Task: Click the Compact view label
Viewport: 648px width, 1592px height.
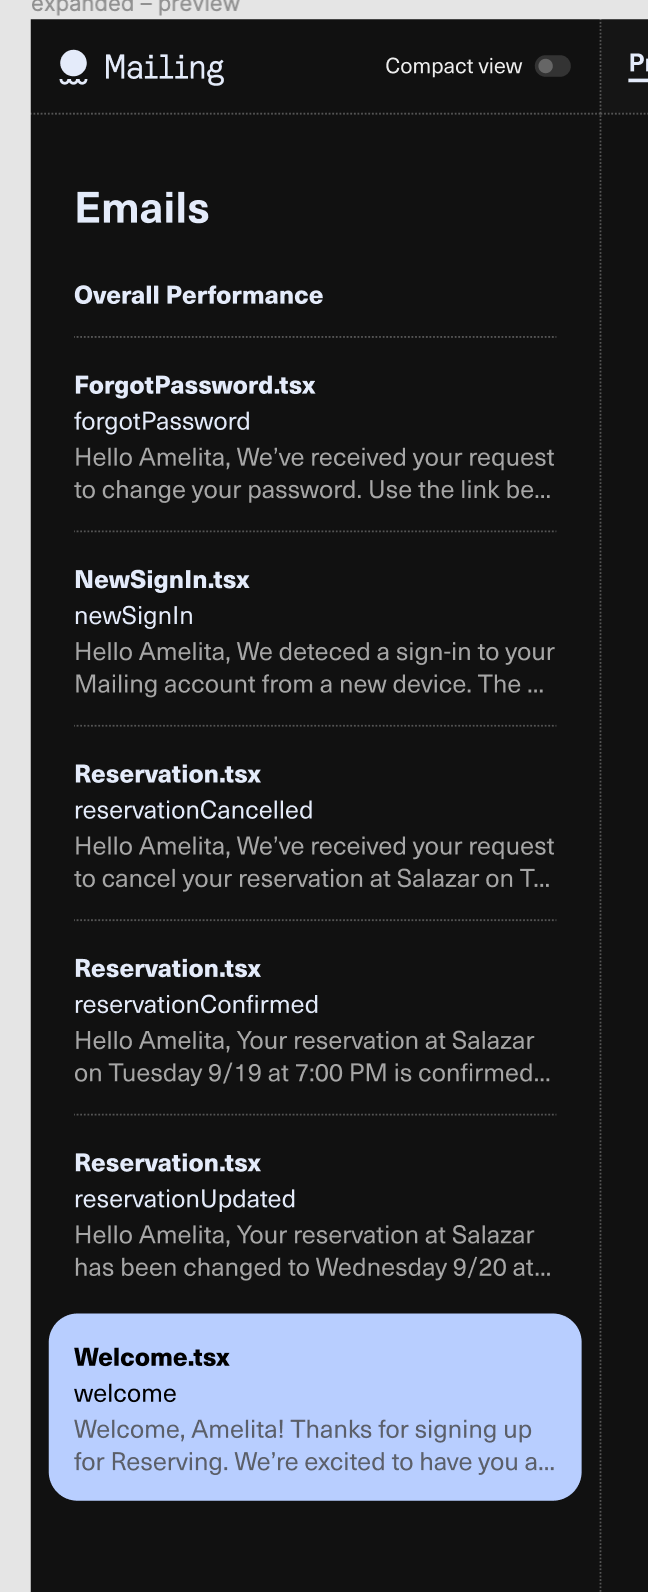Action: point(451,65)
